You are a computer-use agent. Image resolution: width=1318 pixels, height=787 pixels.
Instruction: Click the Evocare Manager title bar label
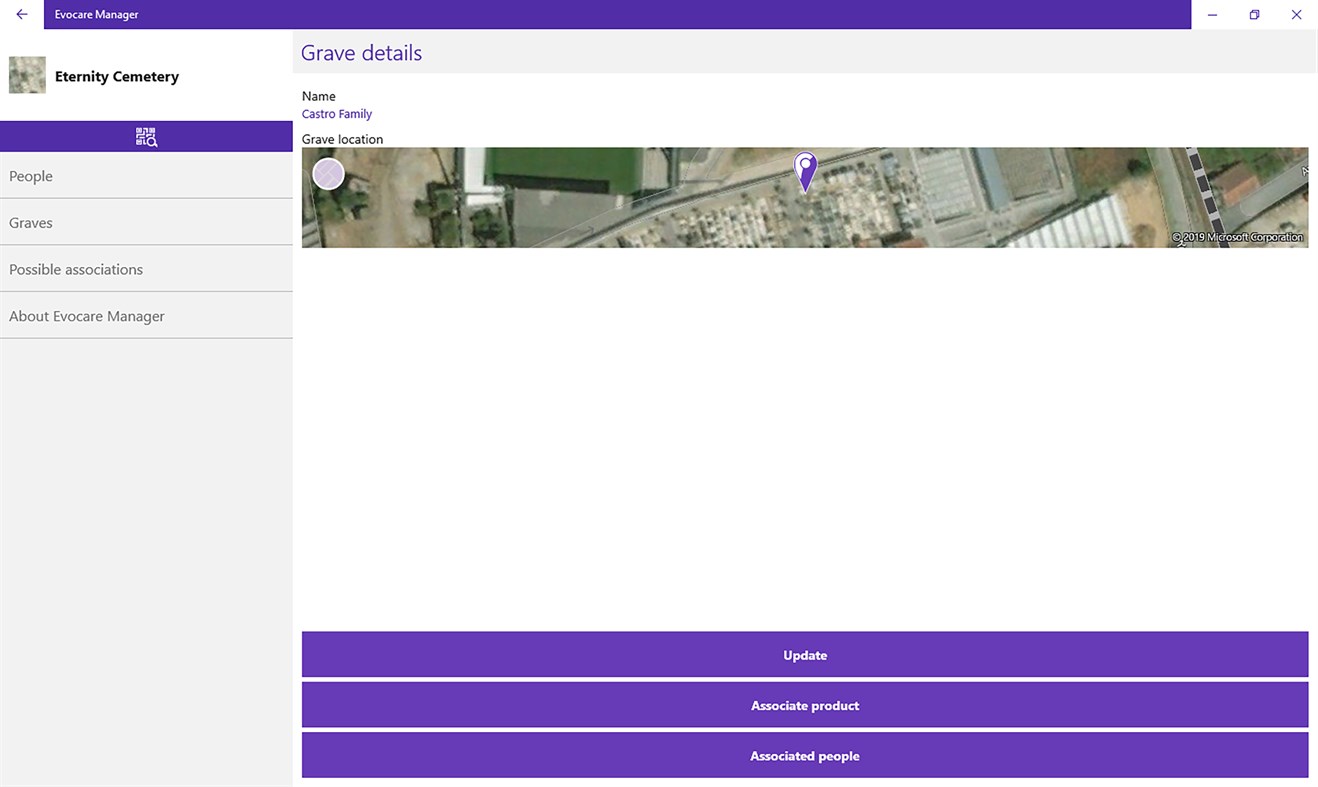(x=96, y=14)
